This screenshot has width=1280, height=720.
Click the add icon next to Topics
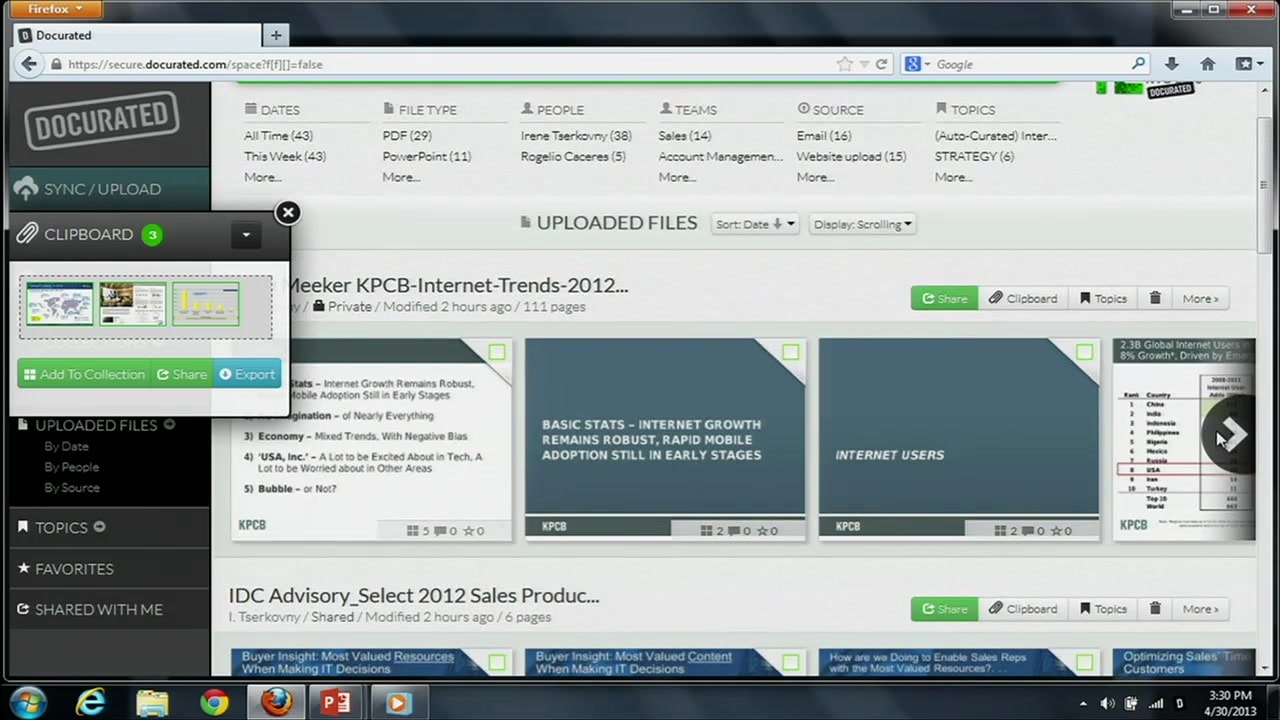pyautogui.click(x=99, y=527)
